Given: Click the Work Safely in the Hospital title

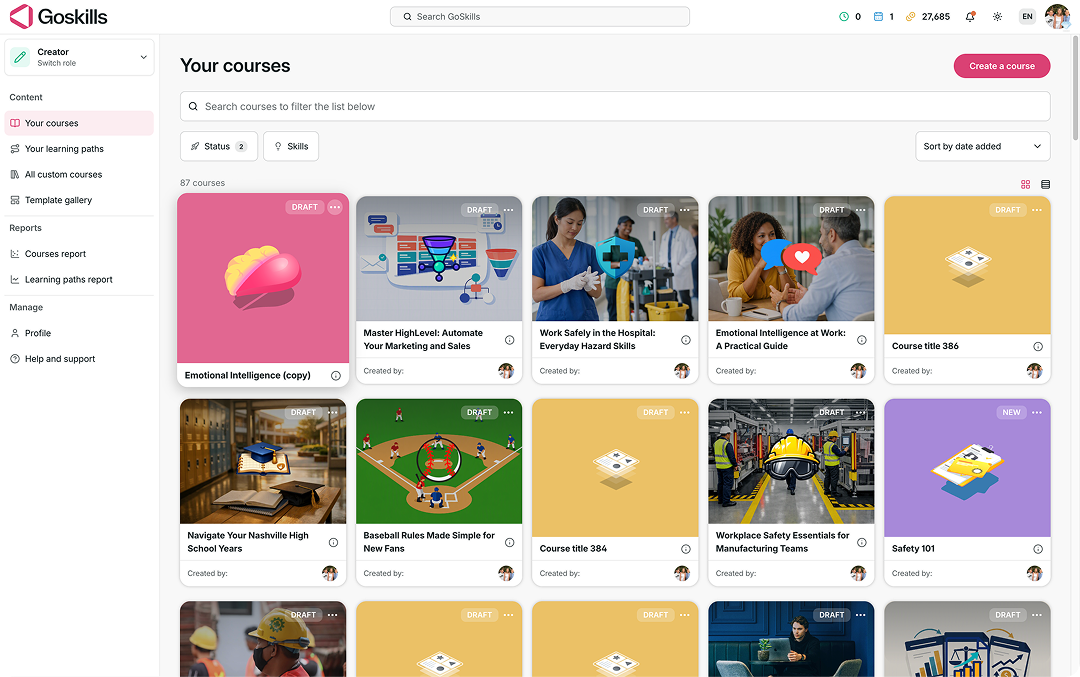Looking at the screenshot, I should coord(597,340).
